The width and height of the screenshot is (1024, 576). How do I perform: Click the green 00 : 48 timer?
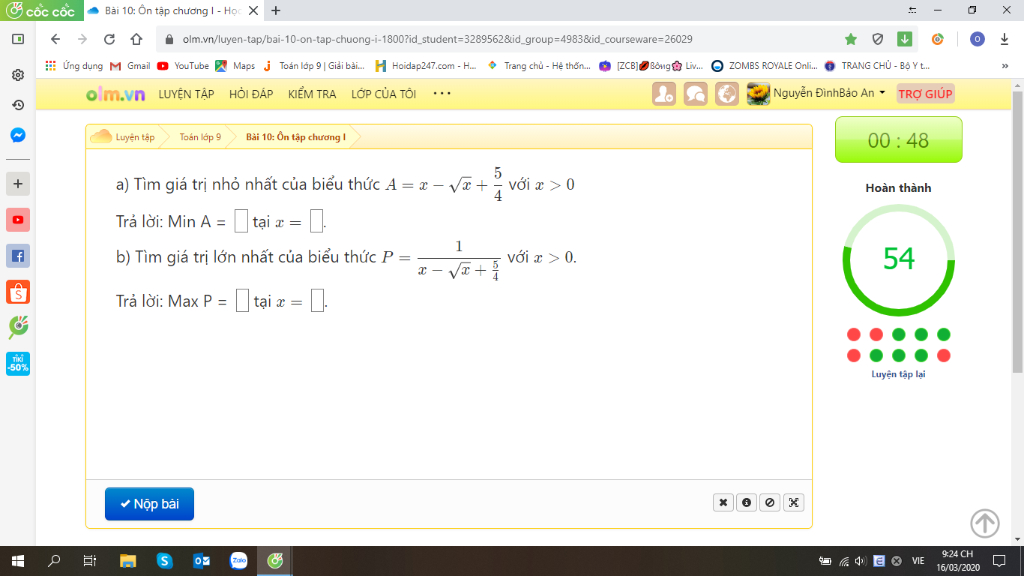[899, 140]
